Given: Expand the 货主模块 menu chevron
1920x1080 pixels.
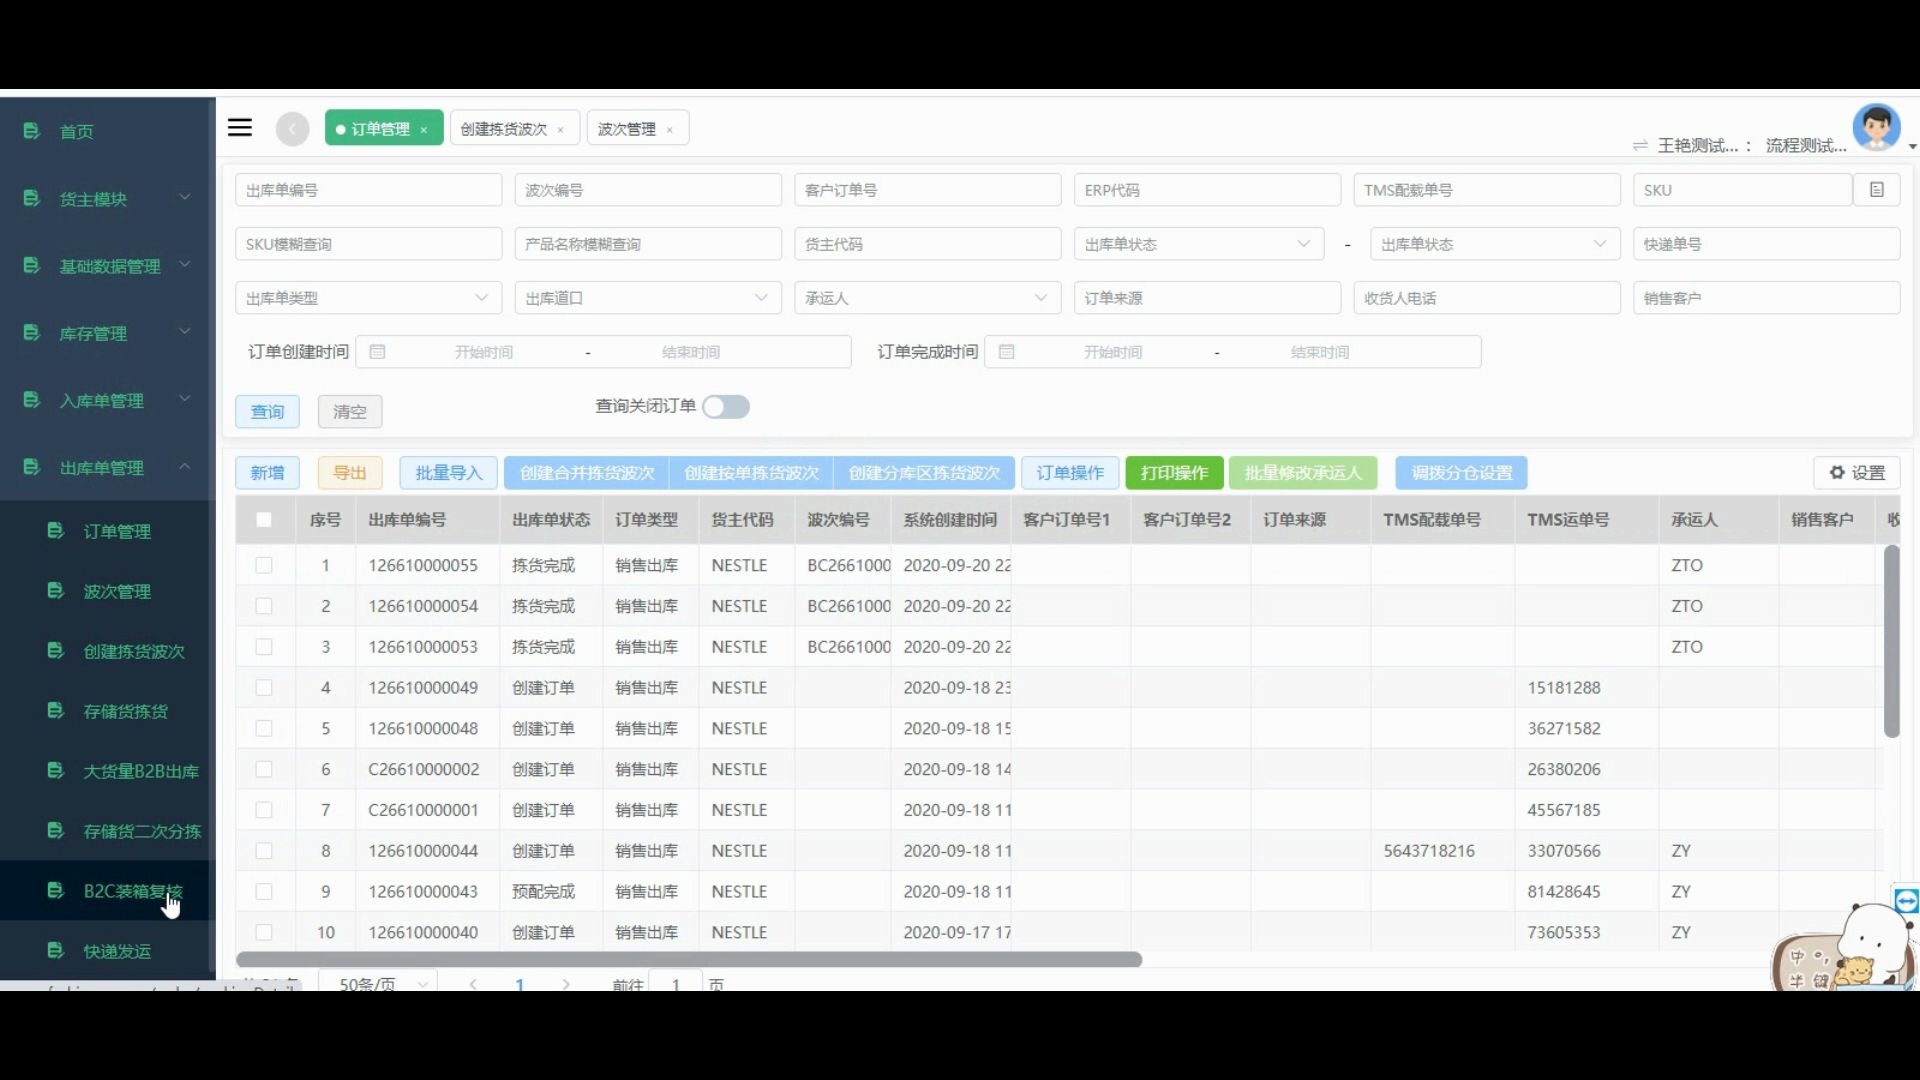Looking at the screenshot, I should (185, 197).
